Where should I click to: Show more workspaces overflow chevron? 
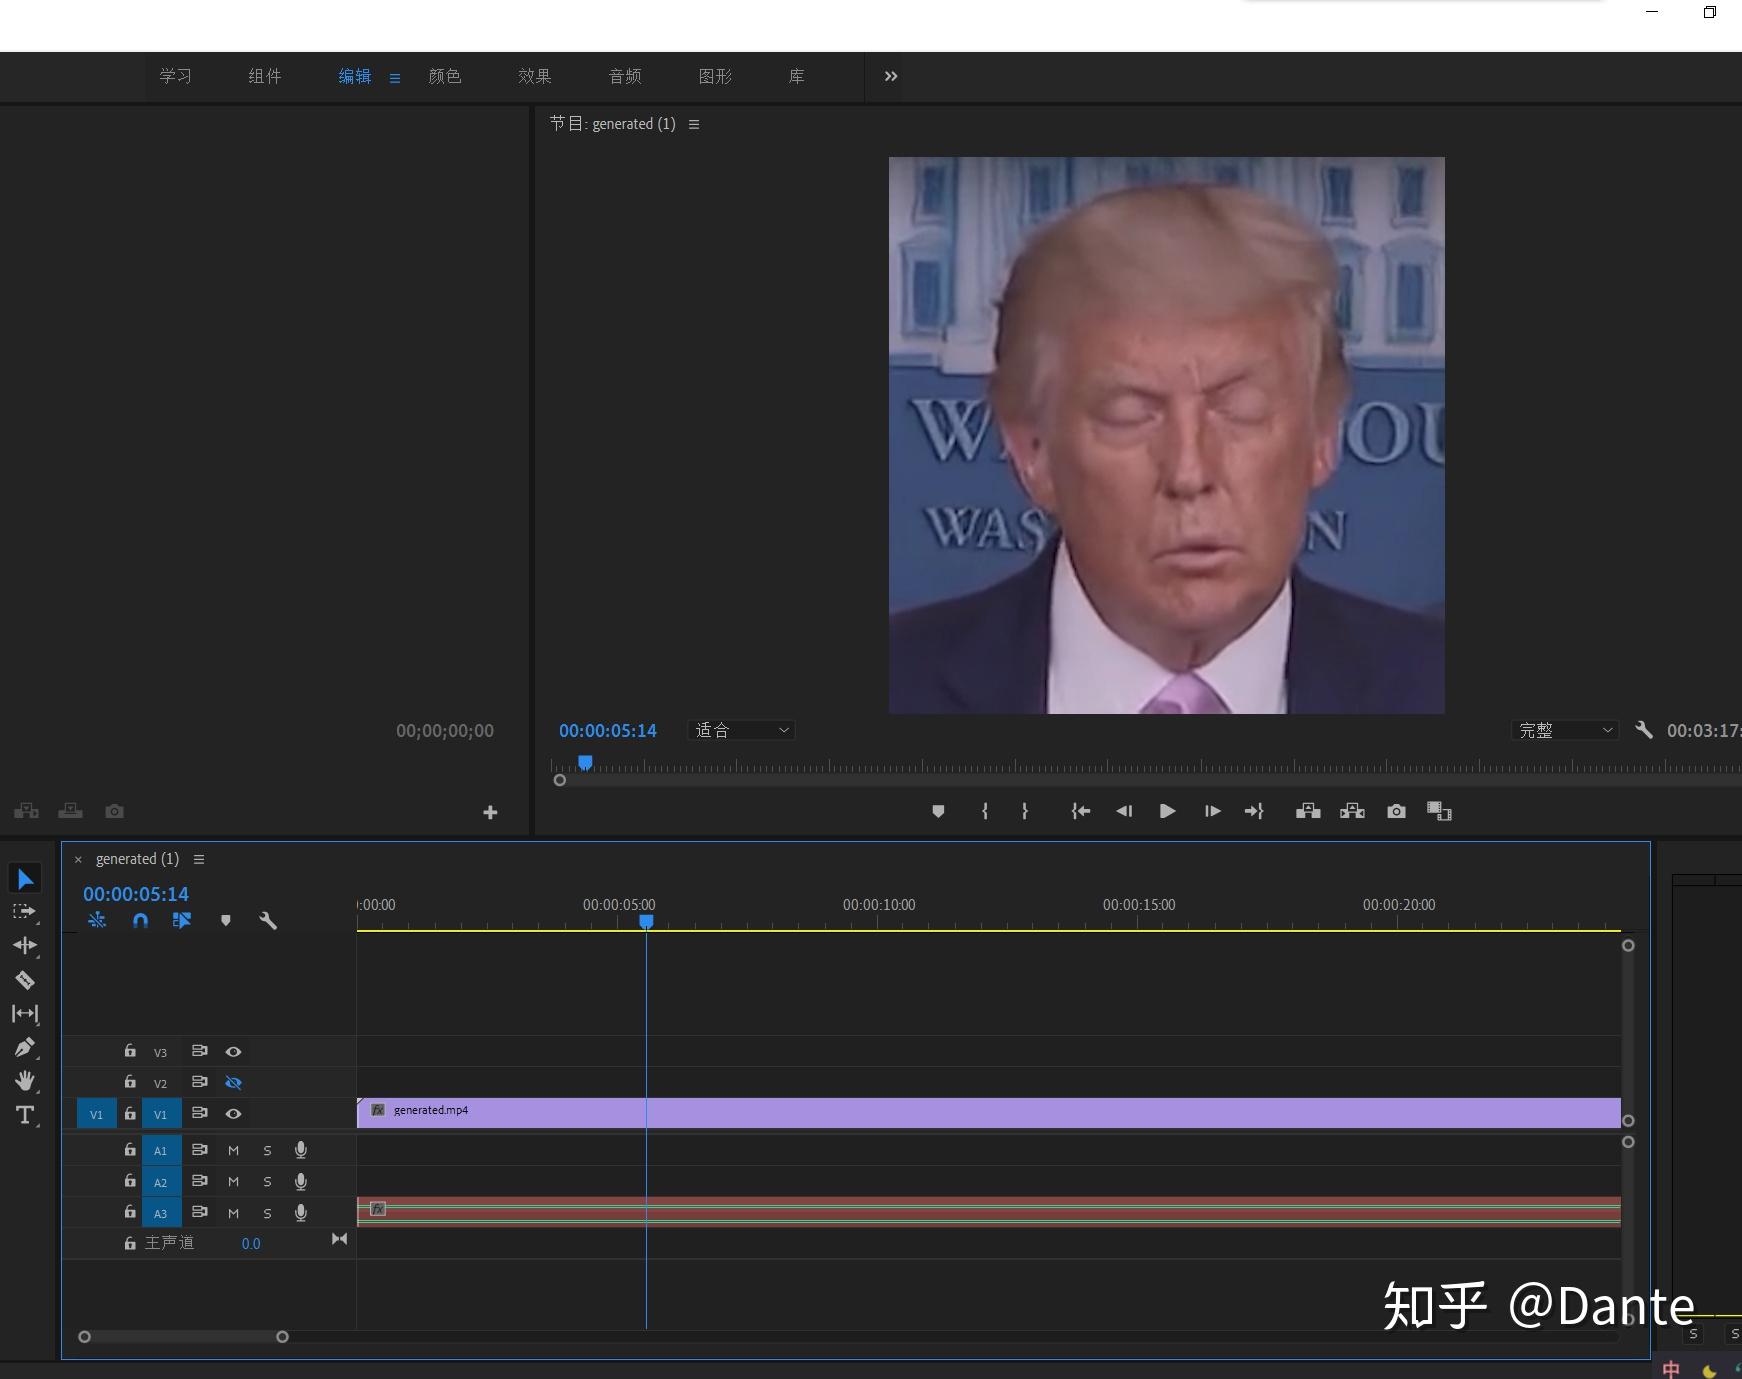click(x=891, y=76)
